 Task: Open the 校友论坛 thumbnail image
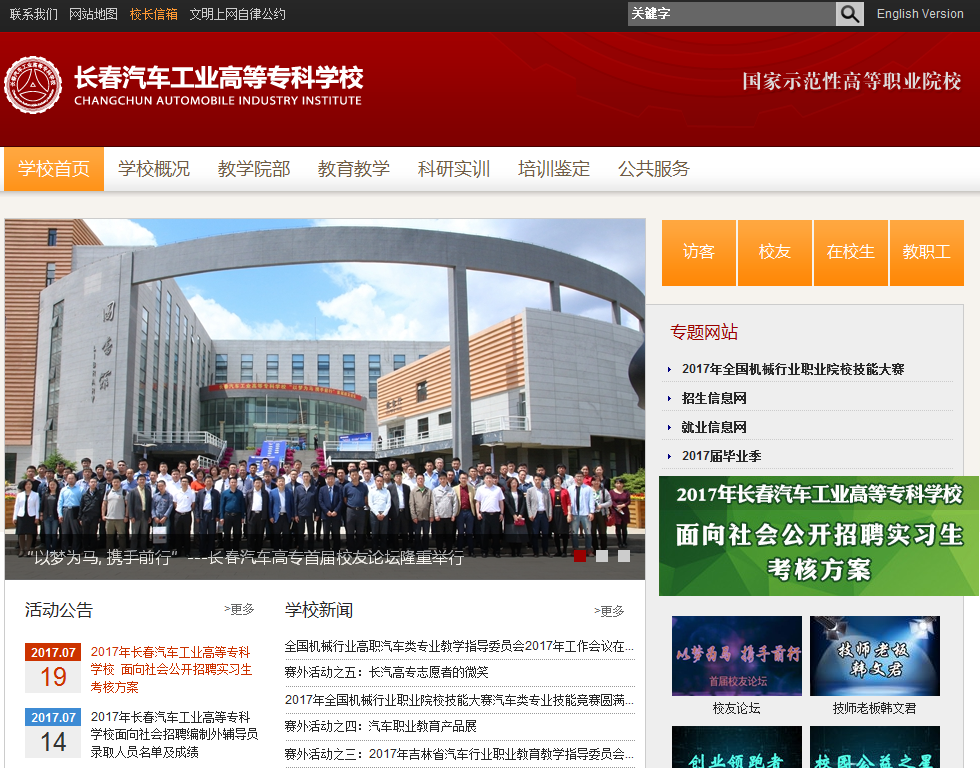pos(737,656)
